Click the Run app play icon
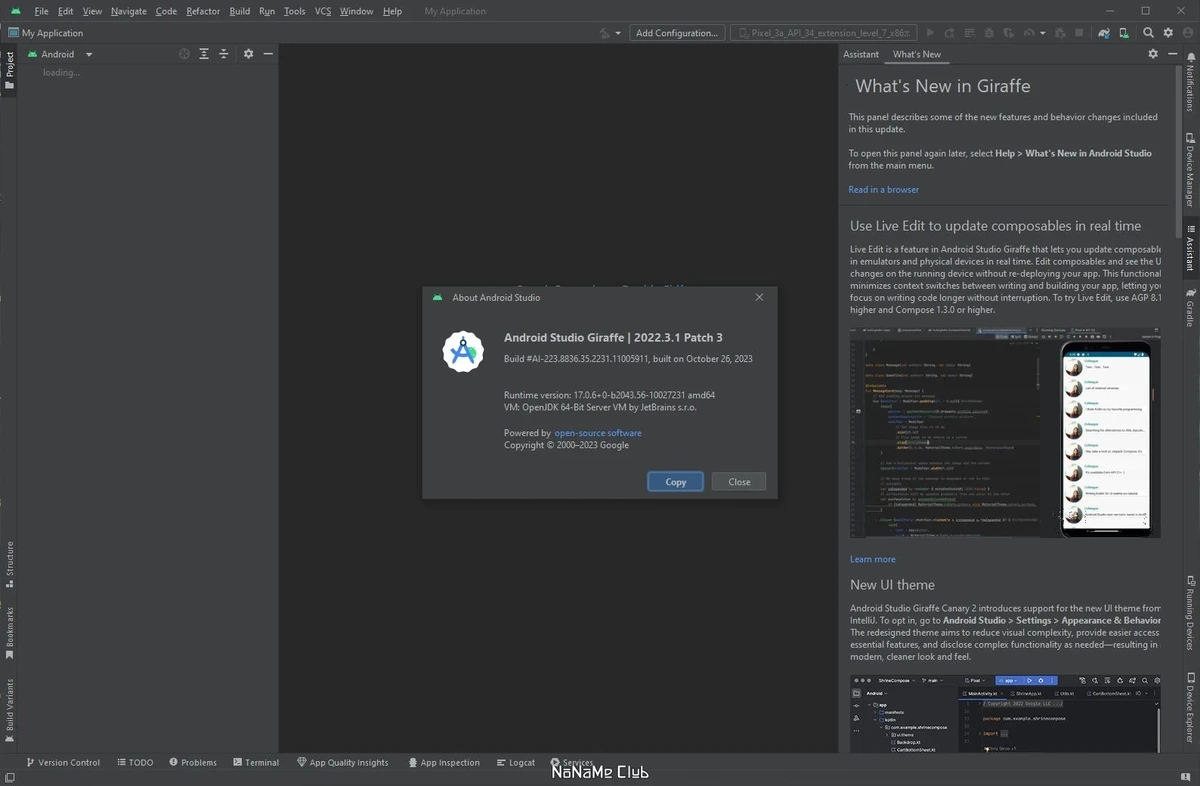 tap(930, 33)
